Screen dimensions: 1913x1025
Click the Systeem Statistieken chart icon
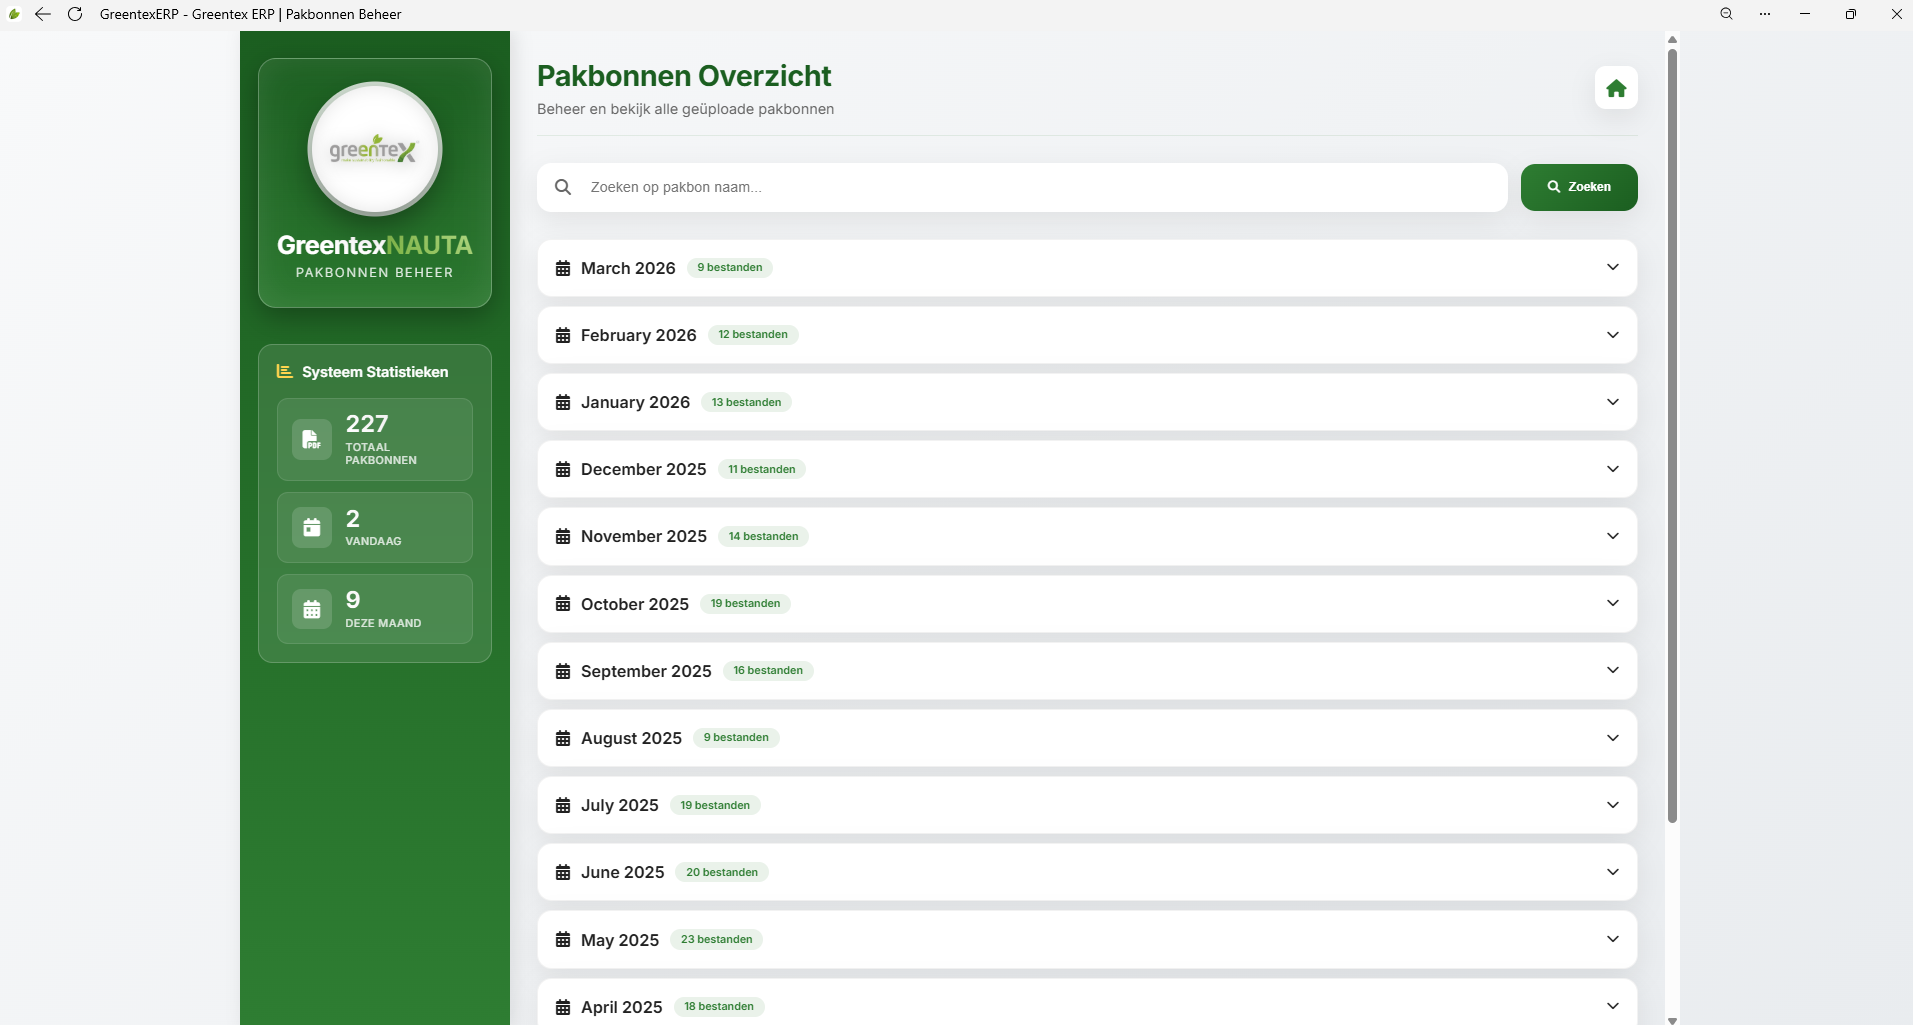click(285, 371)
